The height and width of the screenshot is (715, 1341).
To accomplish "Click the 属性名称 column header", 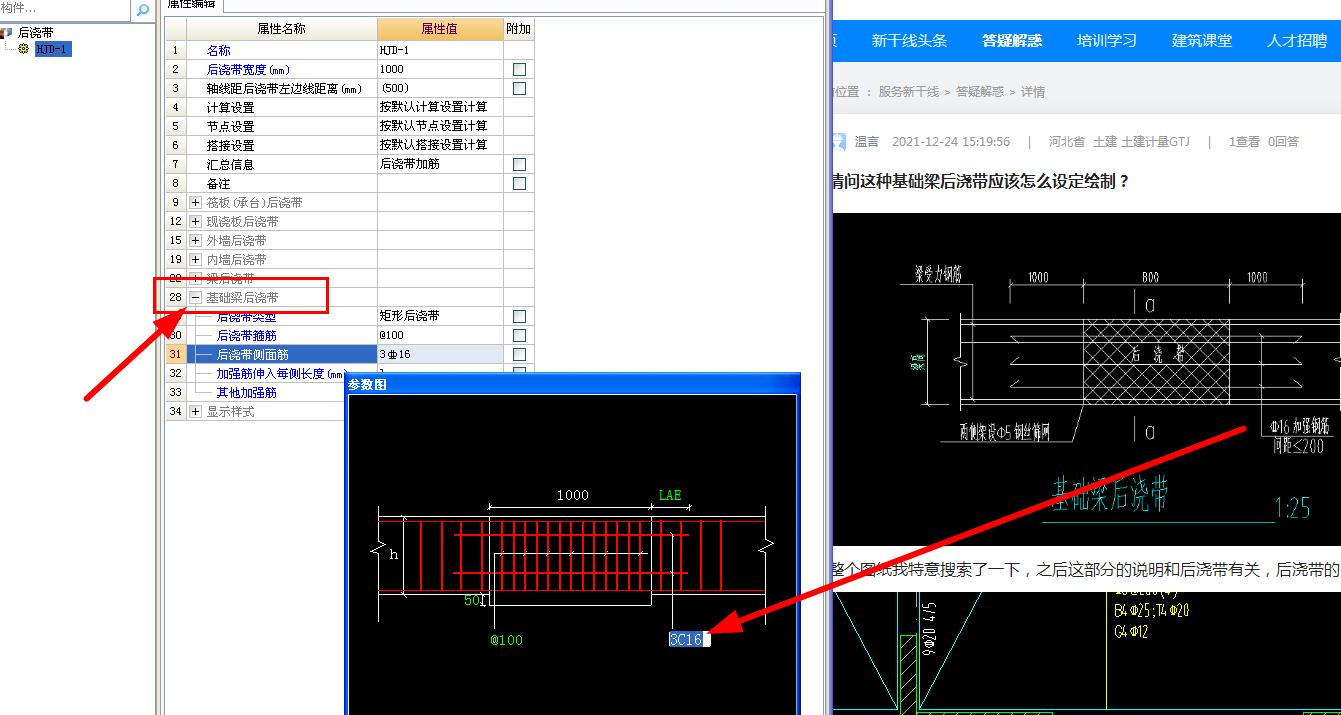I will point(281,29).
